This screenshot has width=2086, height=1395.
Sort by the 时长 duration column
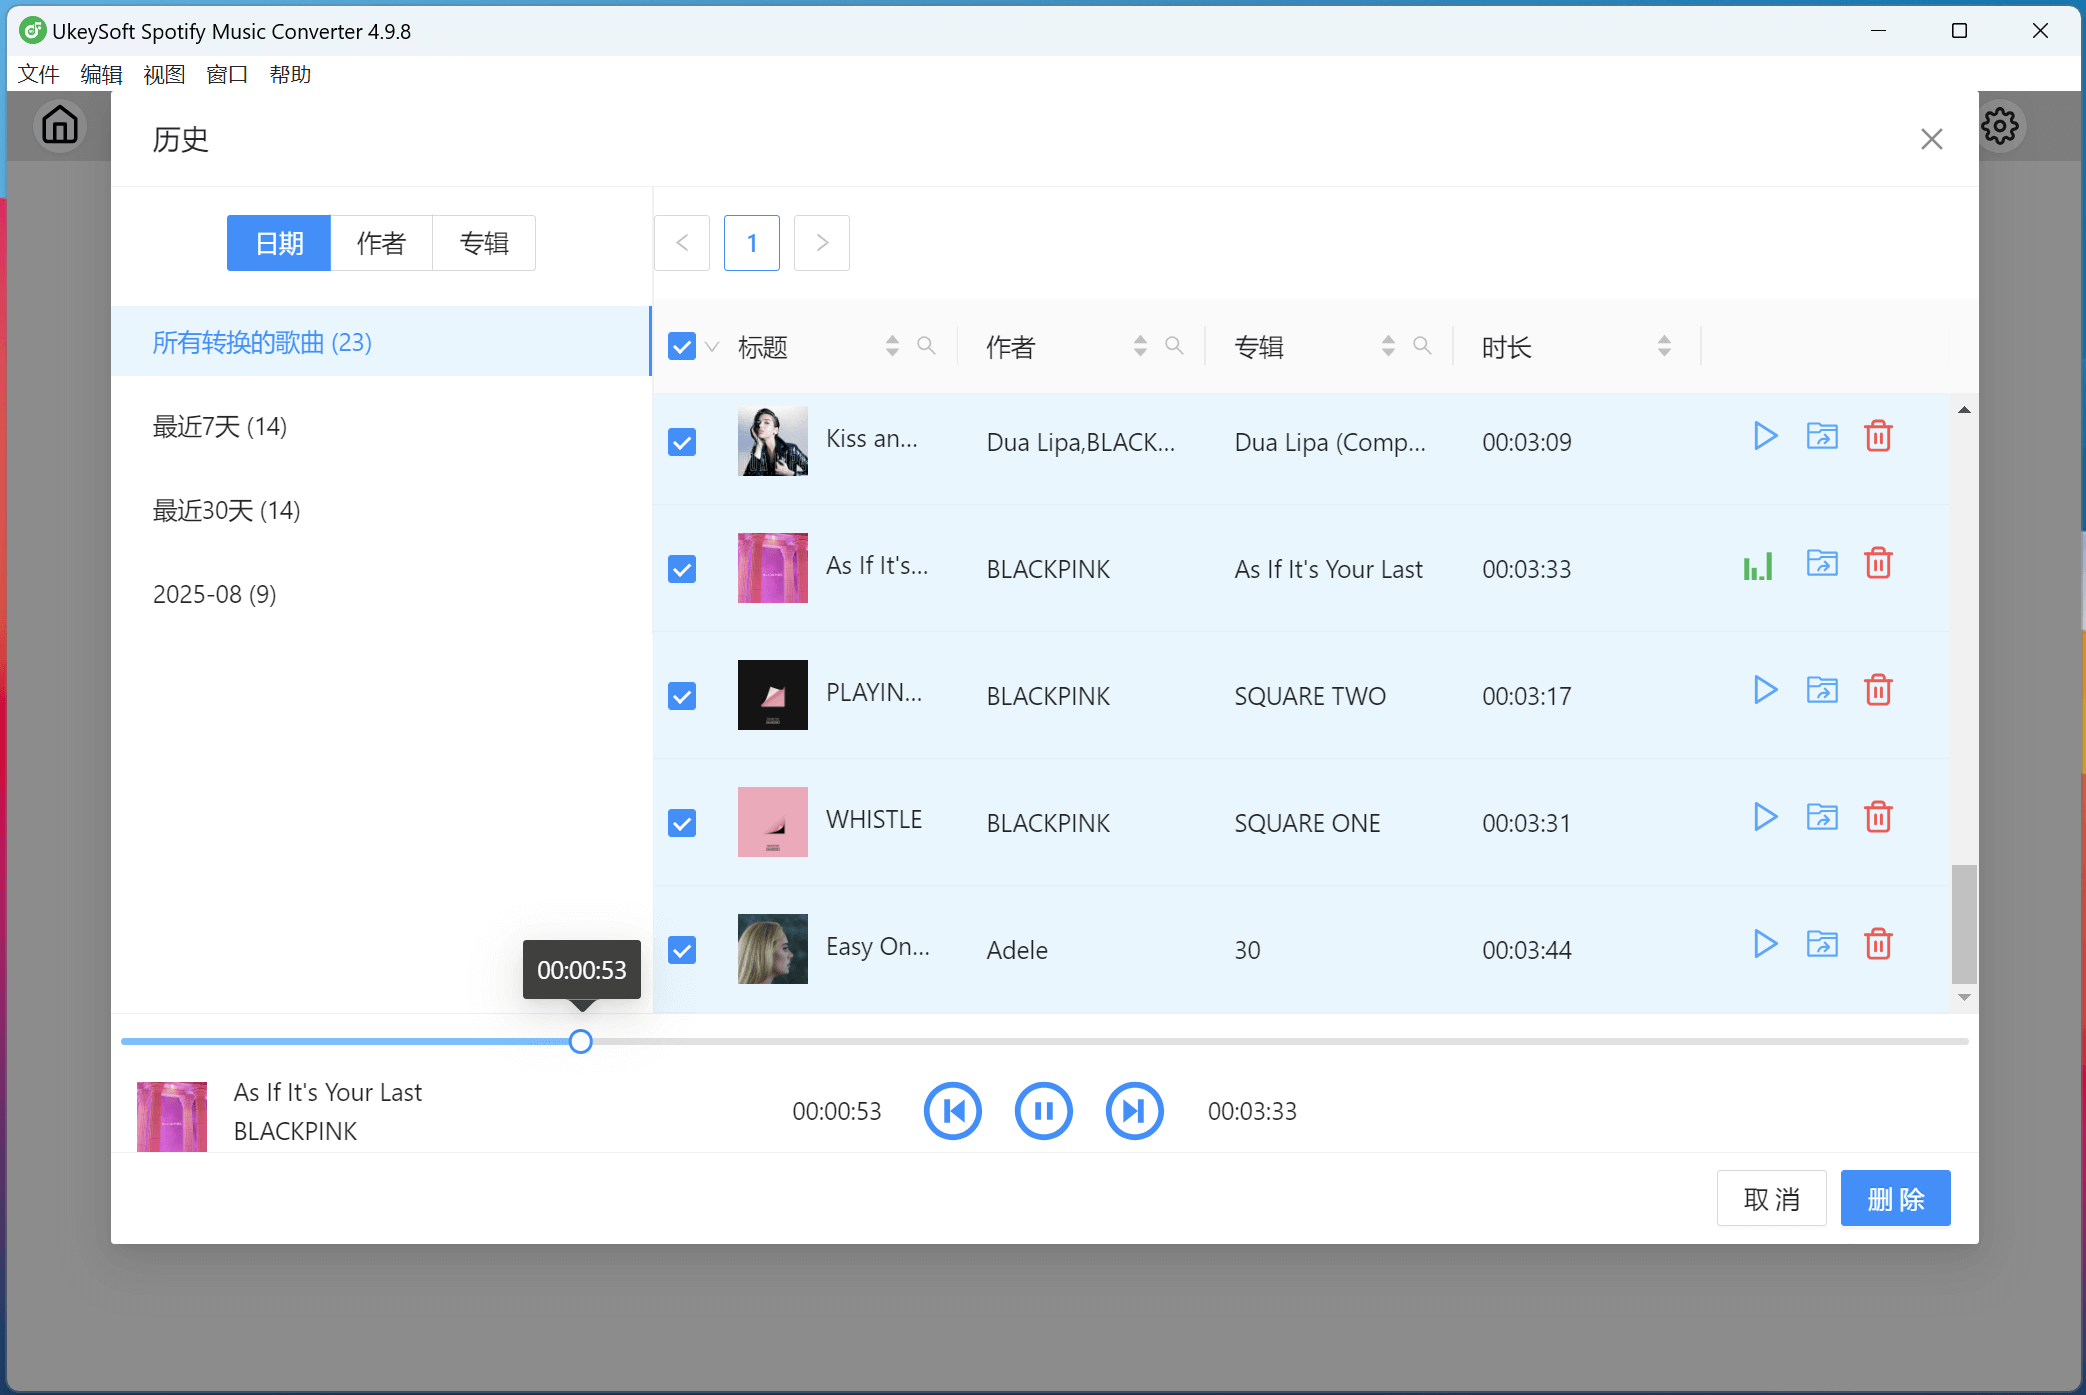1664,346
